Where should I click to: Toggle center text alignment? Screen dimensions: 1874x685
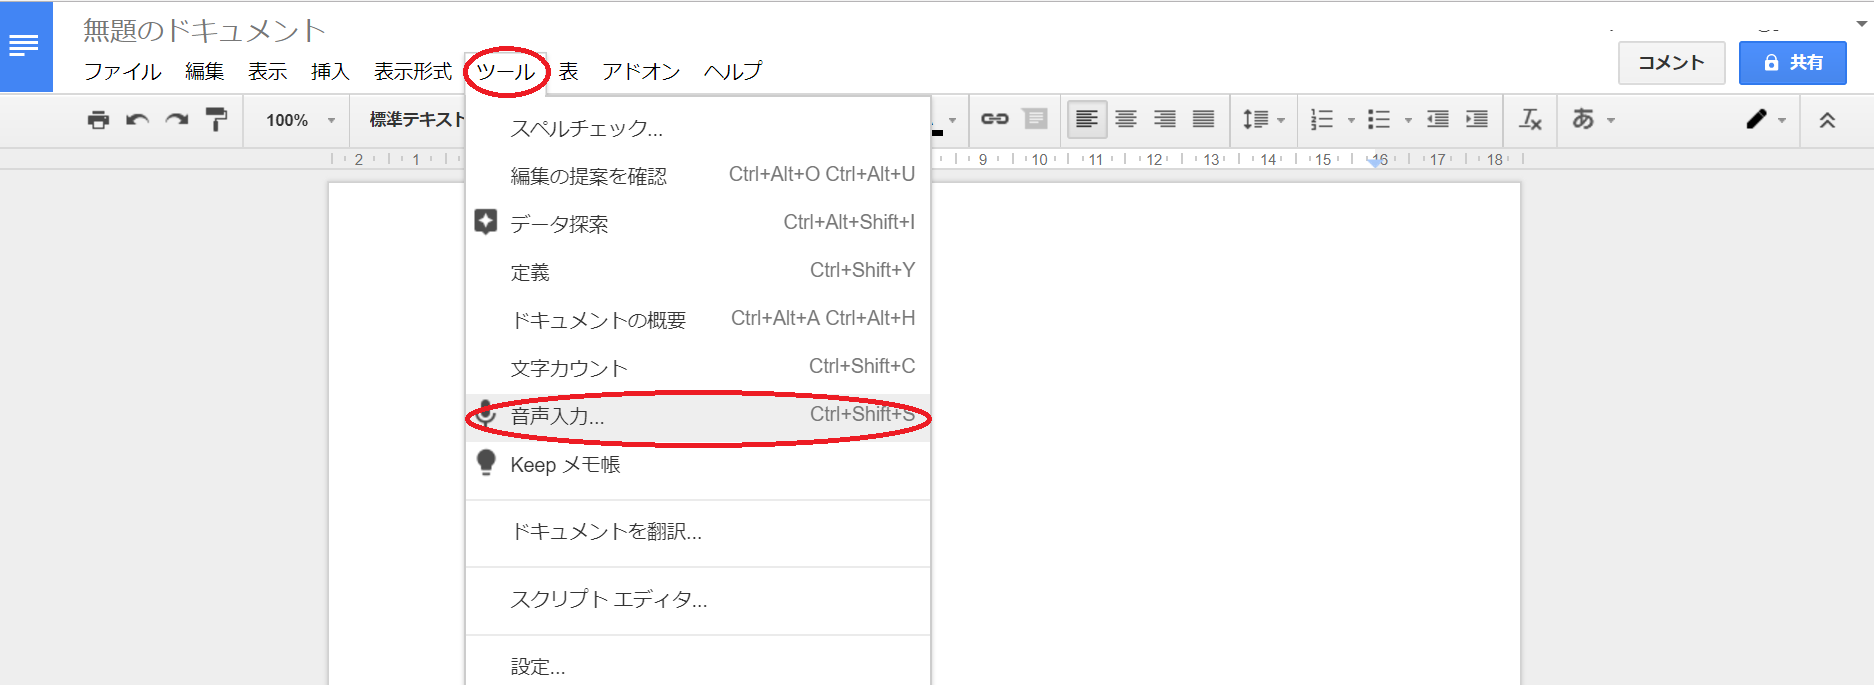click(1126, 120)
